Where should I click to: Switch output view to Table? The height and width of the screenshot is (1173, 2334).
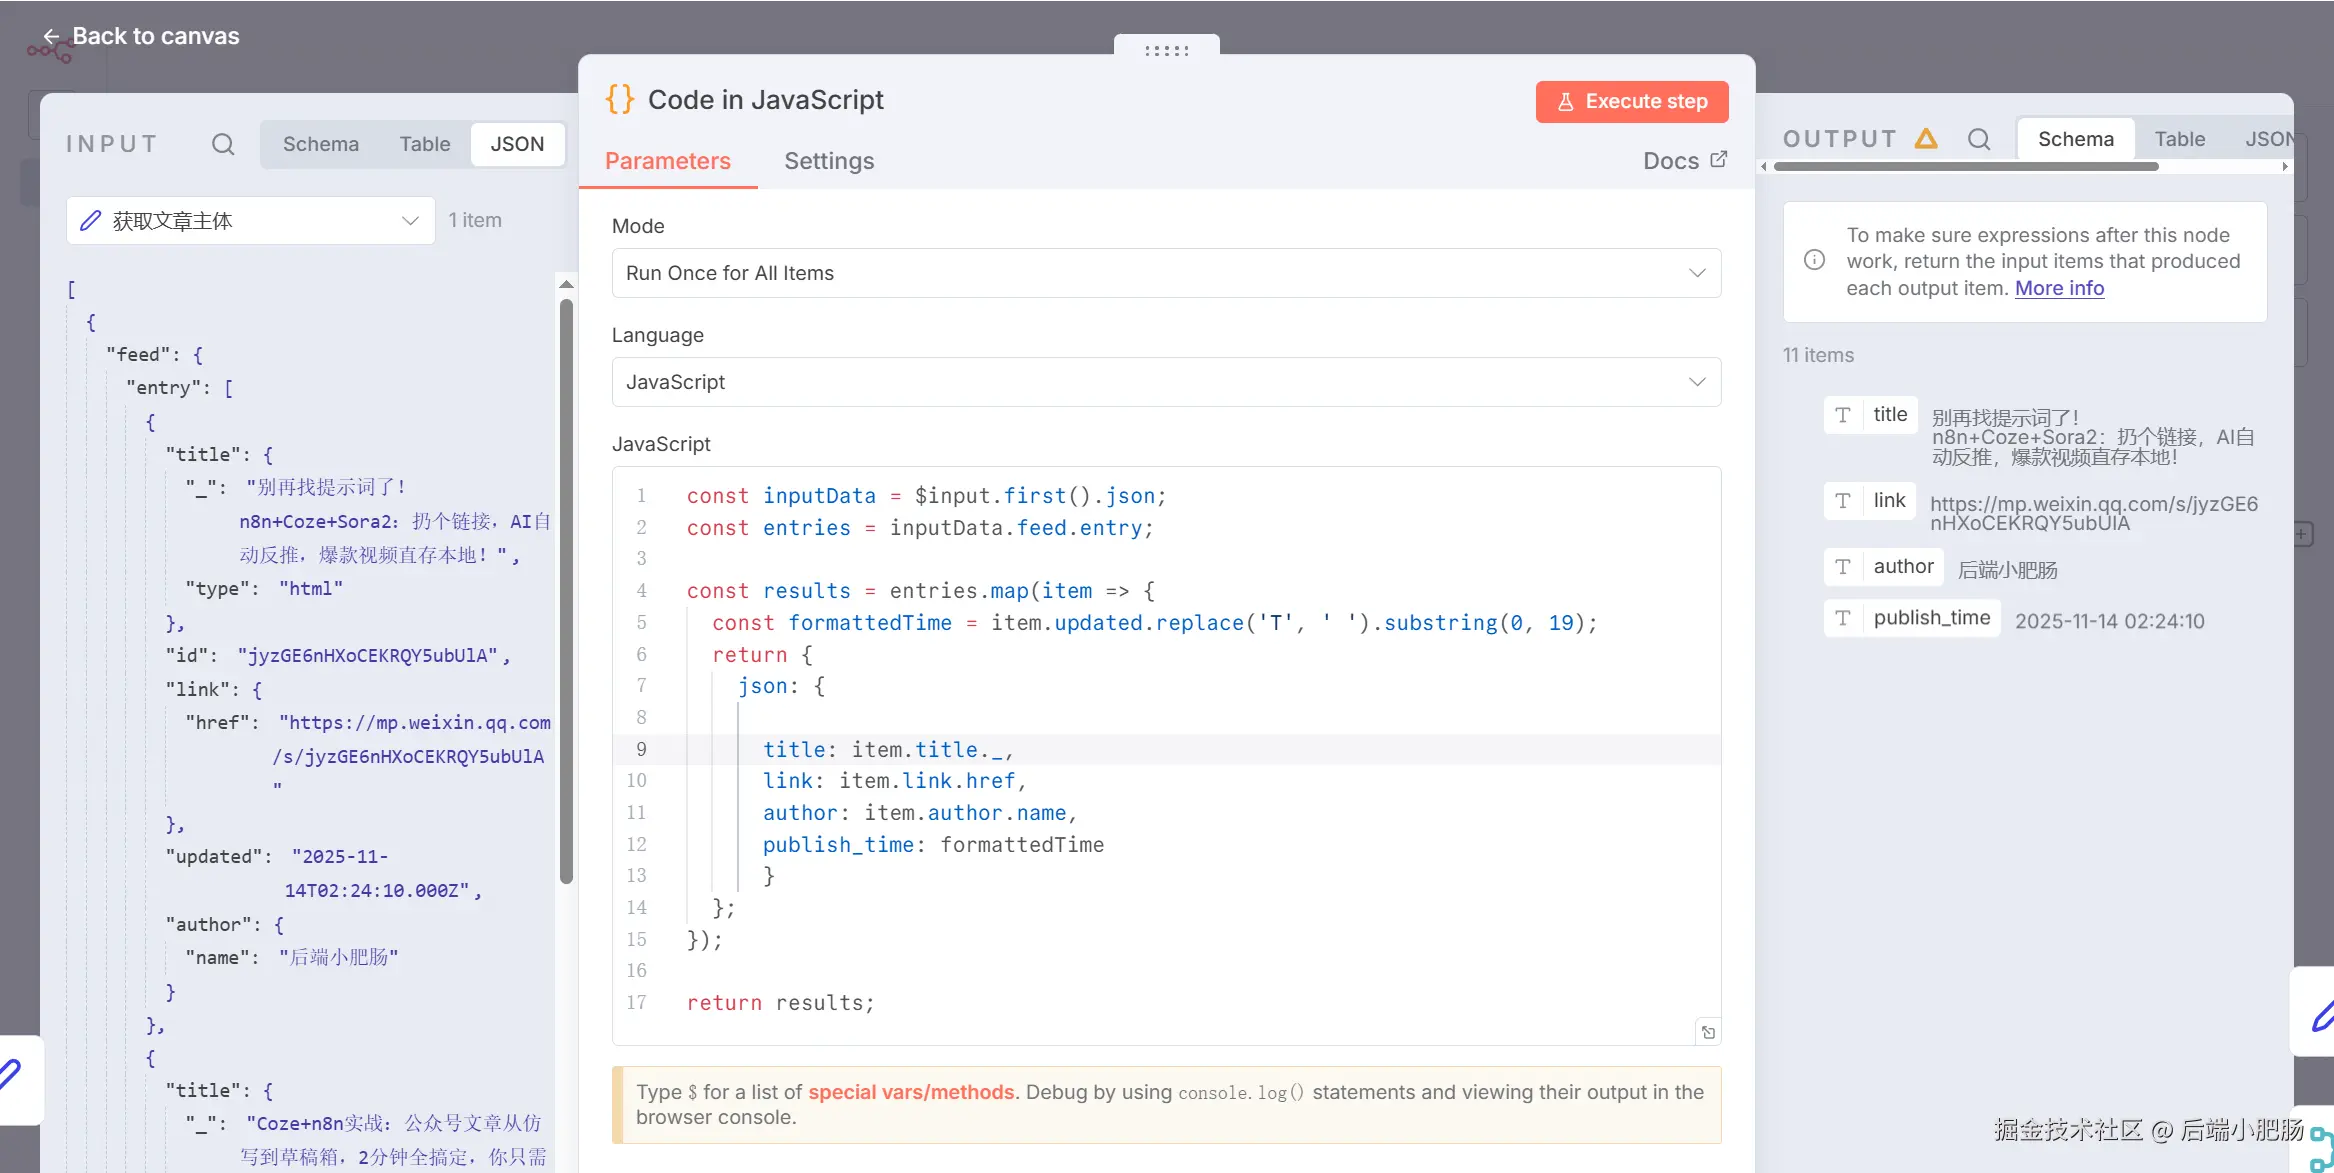point(2179,139)
